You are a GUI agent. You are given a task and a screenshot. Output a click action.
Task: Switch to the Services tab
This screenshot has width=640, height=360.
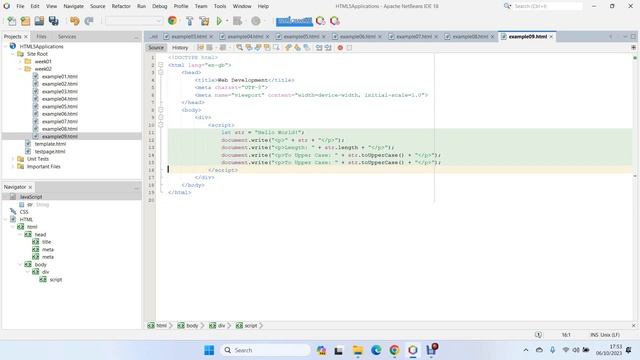tap(67, 37)
